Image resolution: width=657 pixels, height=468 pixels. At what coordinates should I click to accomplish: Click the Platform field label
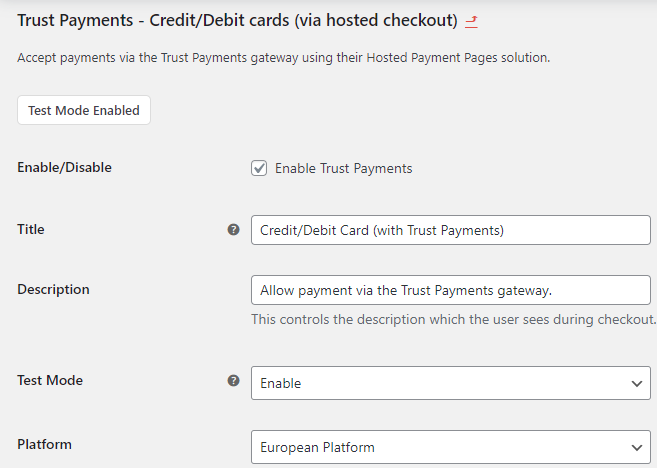[44, 444]
